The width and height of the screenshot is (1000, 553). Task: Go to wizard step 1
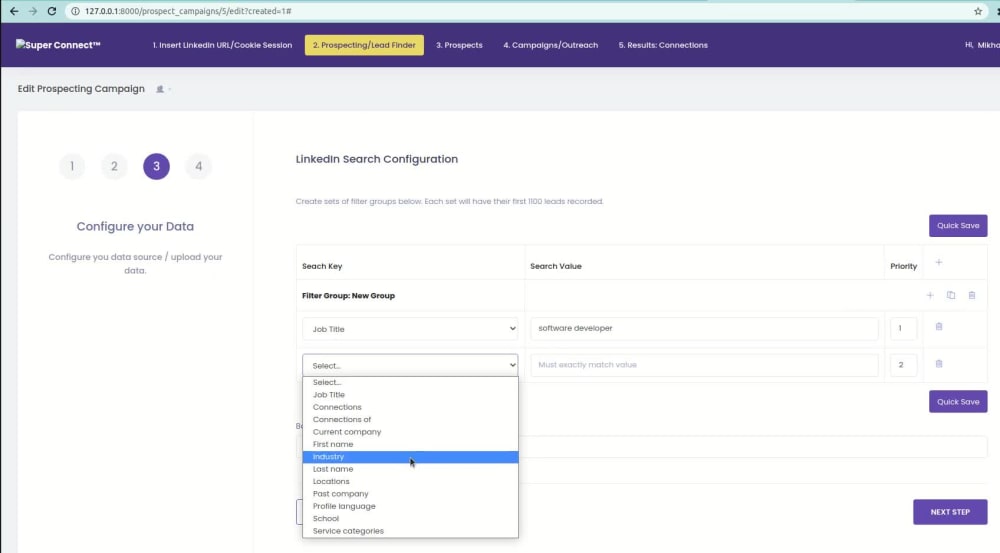coord(72,166)
